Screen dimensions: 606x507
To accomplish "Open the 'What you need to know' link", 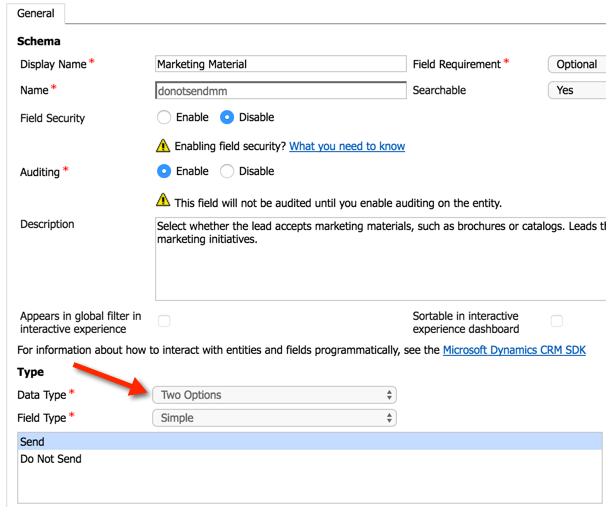I will 347,146.
